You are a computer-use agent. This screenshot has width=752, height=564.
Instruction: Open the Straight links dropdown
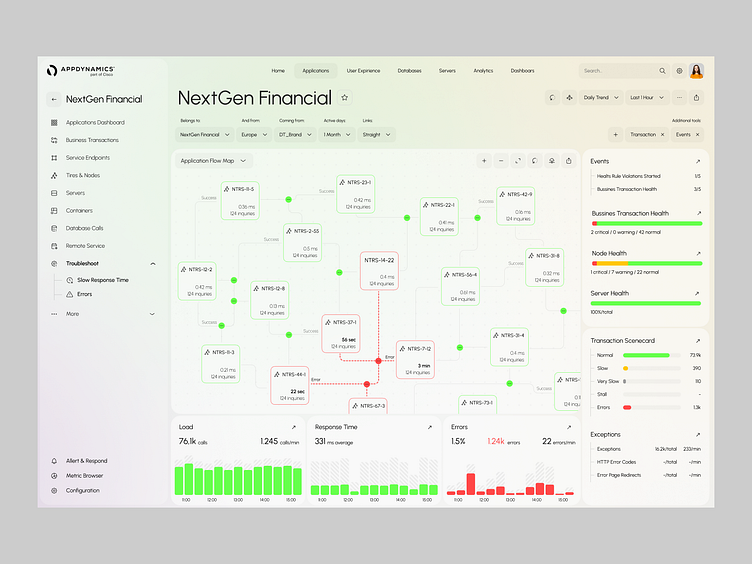tap(376, 135)
